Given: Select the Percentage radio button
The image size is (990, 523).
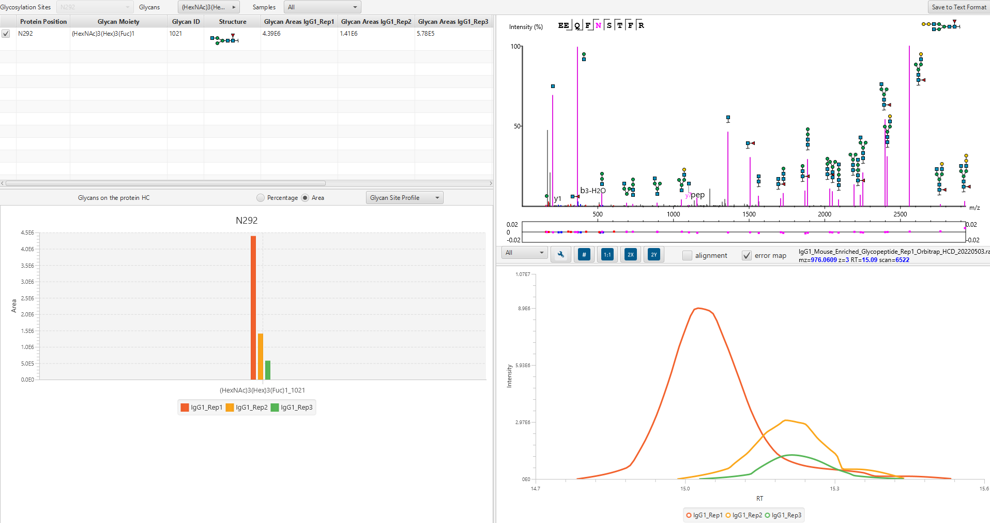Looking at the screenshot, I should coord(260,198).
